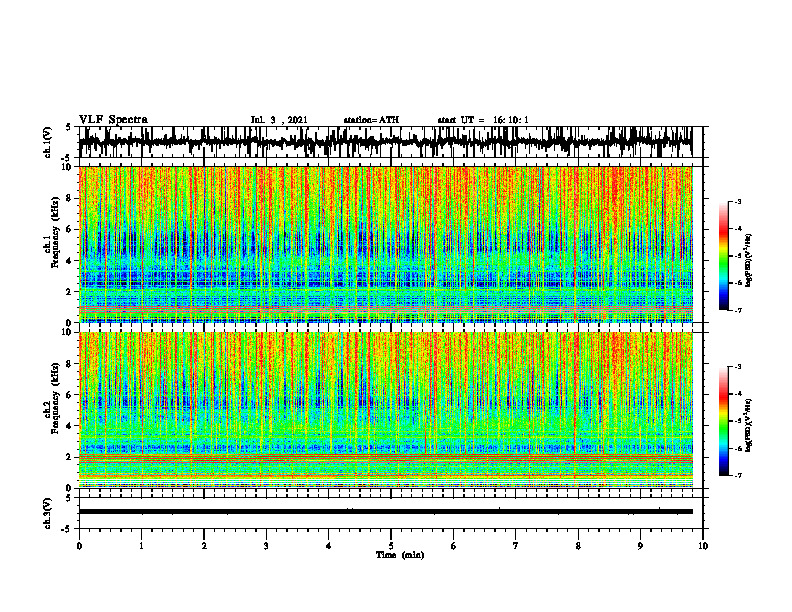This screenshot has width=792, height=612.
Task: Click inside the ch.2 spectrogram plot
Action: pos(385,410)
